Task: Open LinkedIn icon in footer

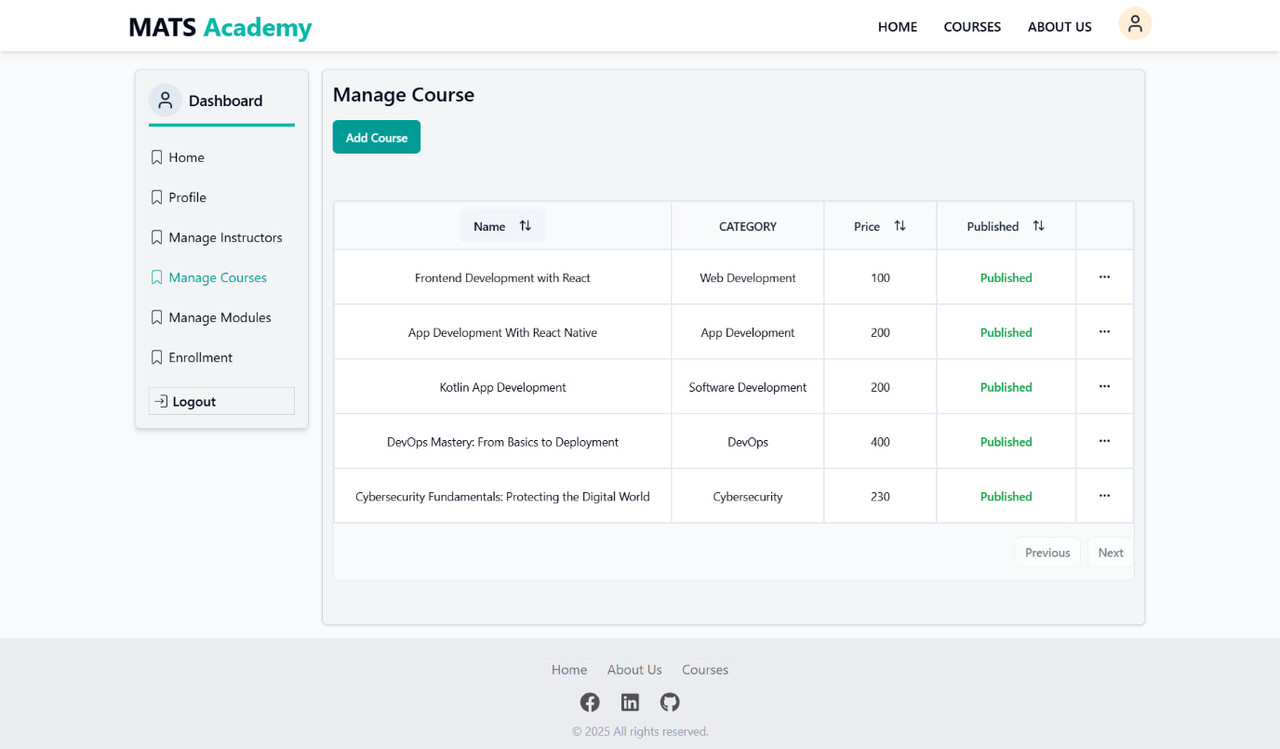Action: [x=630, y=702]
